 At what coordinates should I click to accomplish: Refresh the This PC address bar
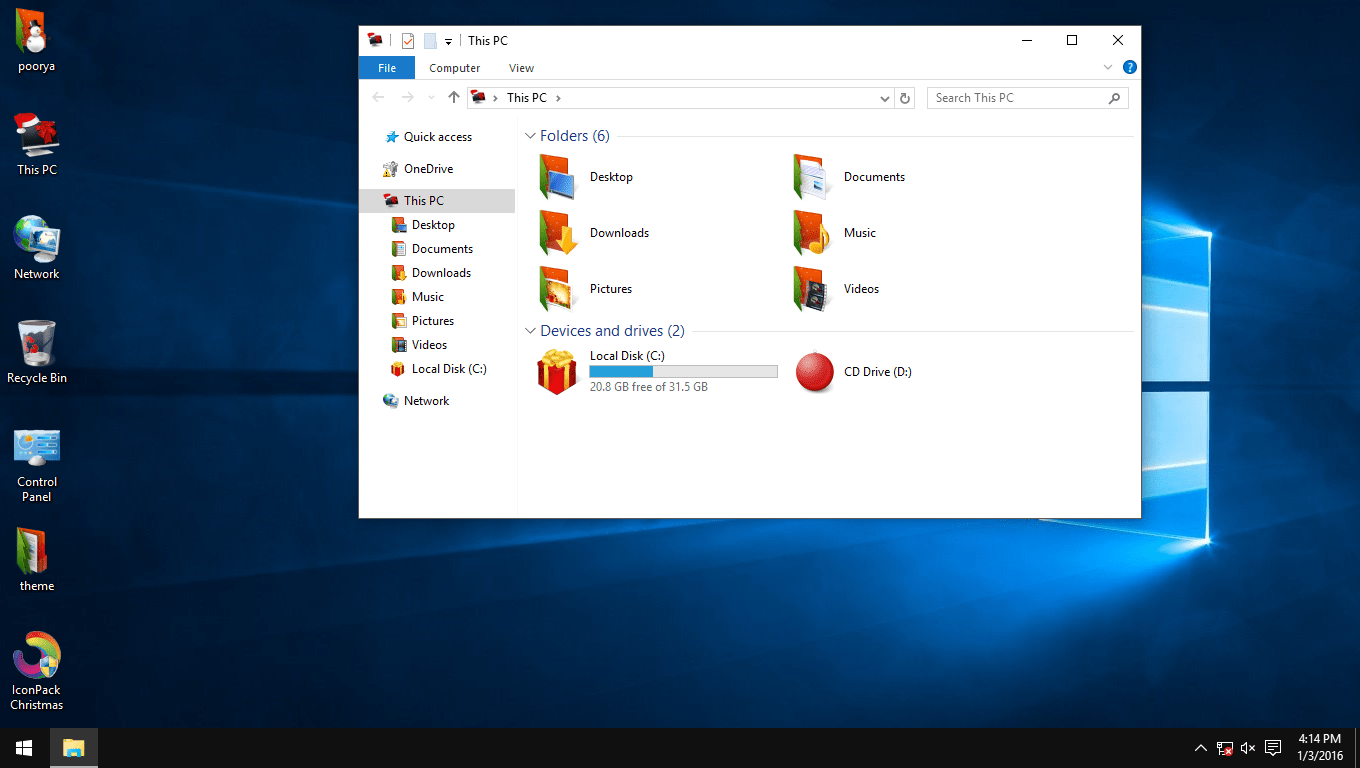tap(905, 98)
